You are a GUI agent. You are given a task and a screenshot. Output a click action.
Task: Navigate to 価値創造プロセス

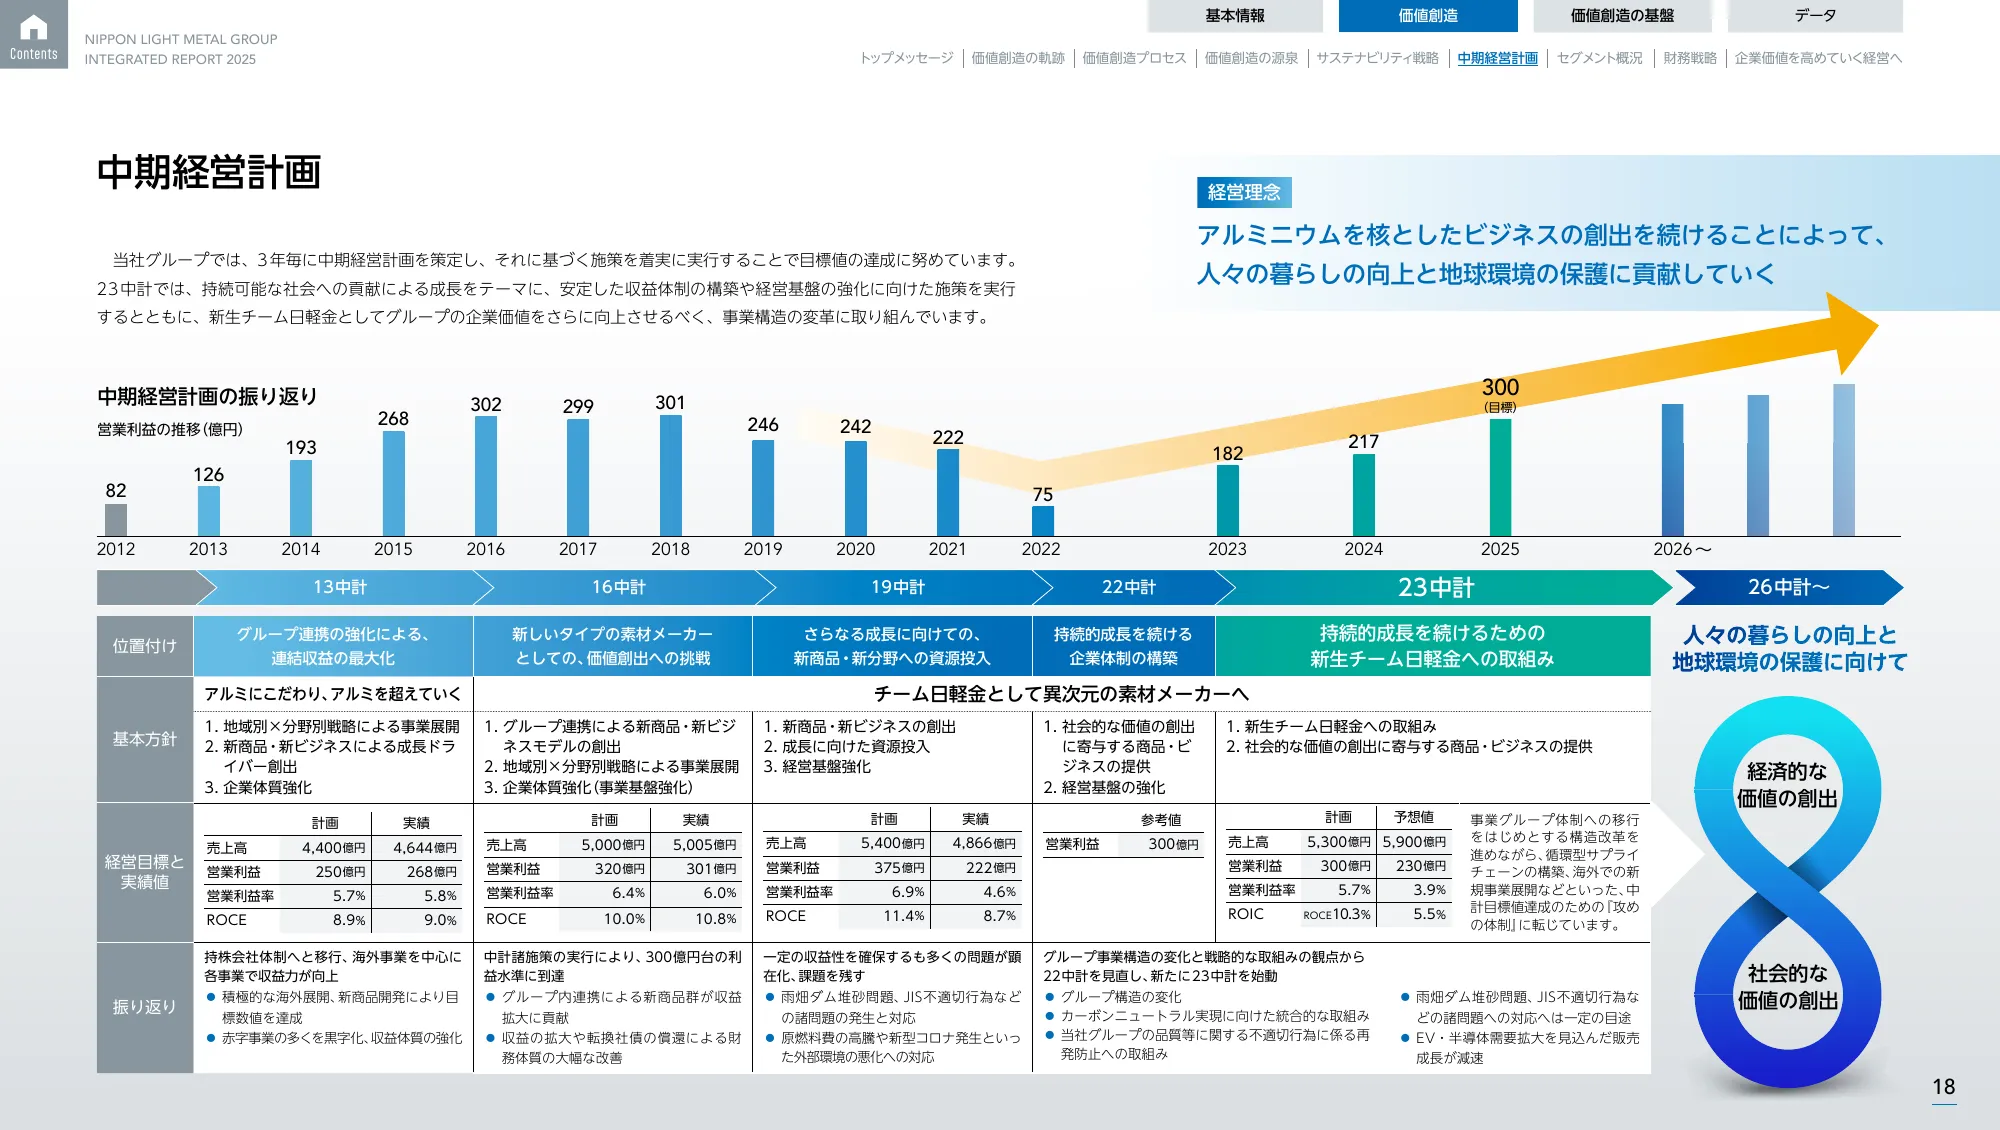tap(1133, 59)
